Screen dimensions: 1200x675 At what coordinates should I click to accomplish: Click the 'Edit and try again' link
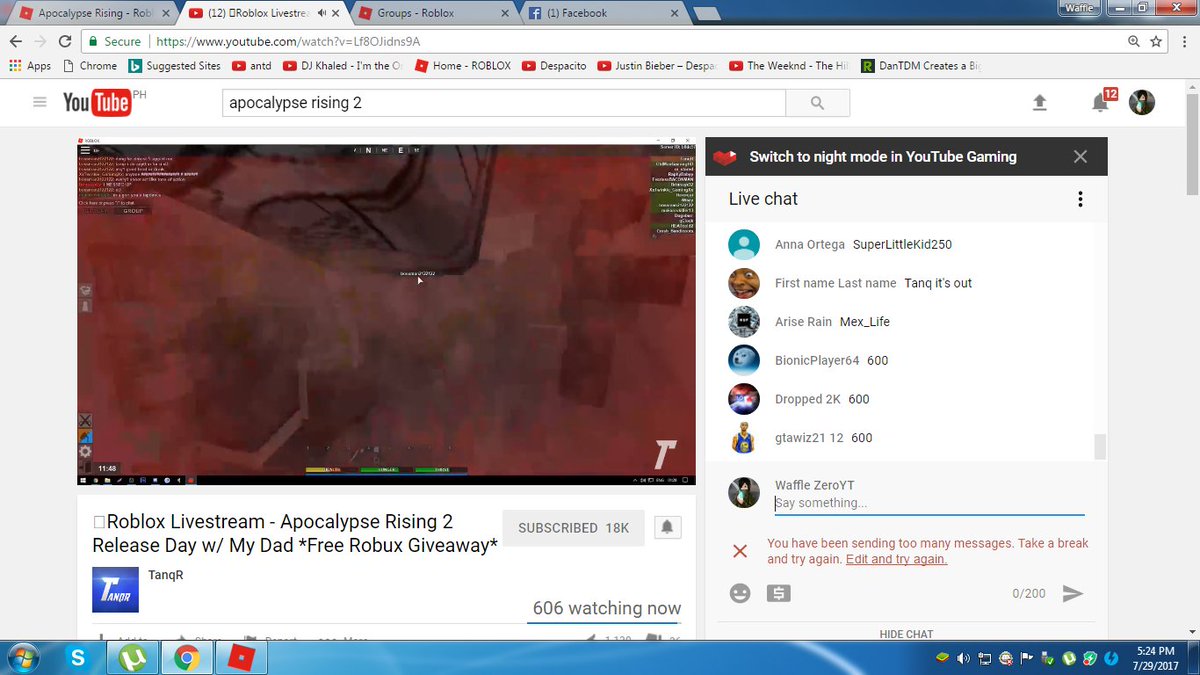click(x=896, y=559)
